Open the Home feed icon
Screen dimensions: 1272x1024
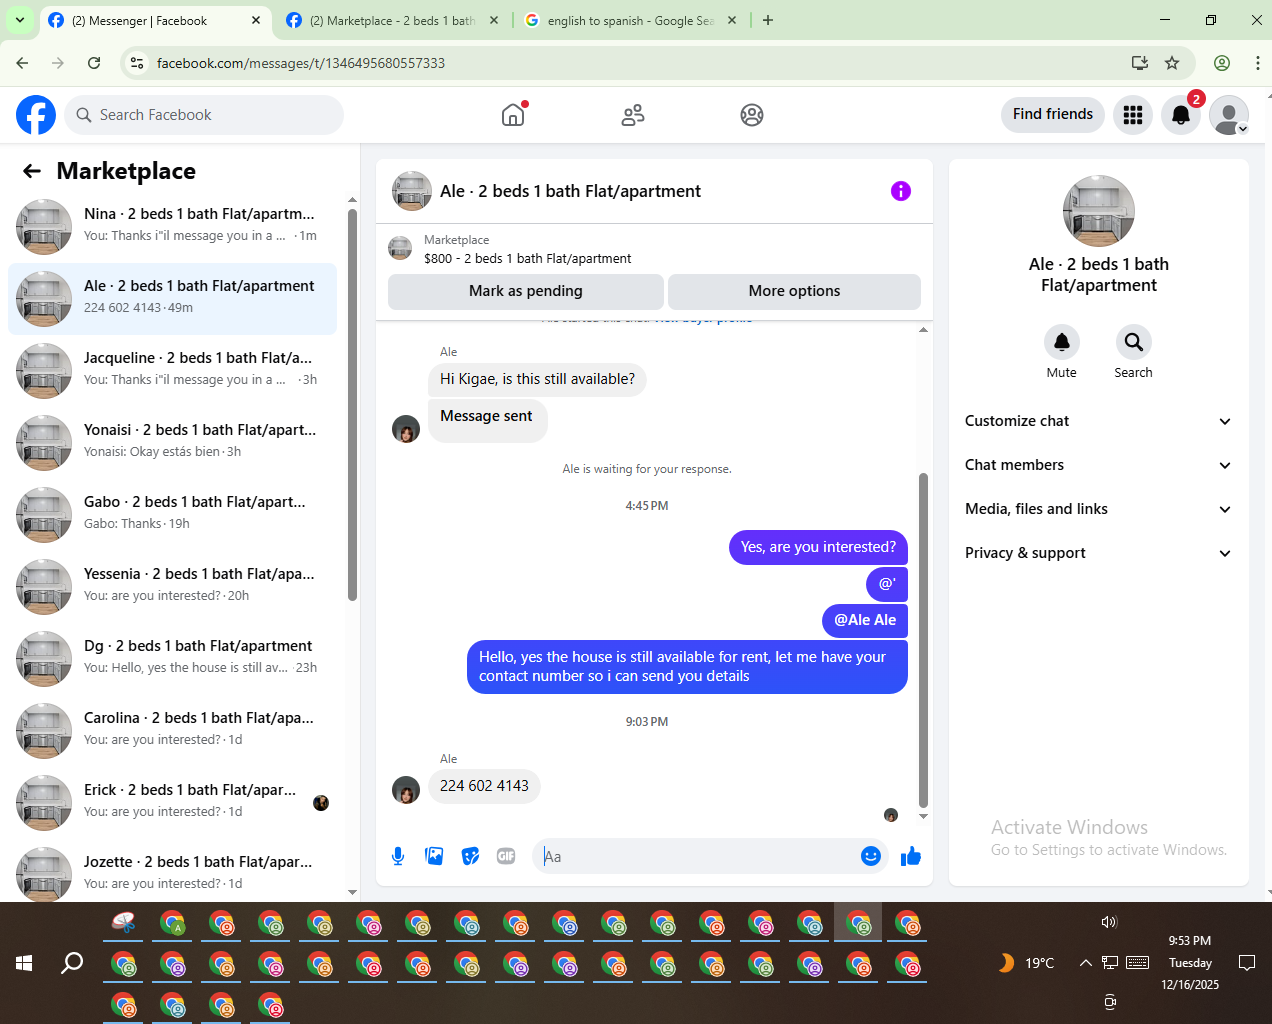[513, 115]
